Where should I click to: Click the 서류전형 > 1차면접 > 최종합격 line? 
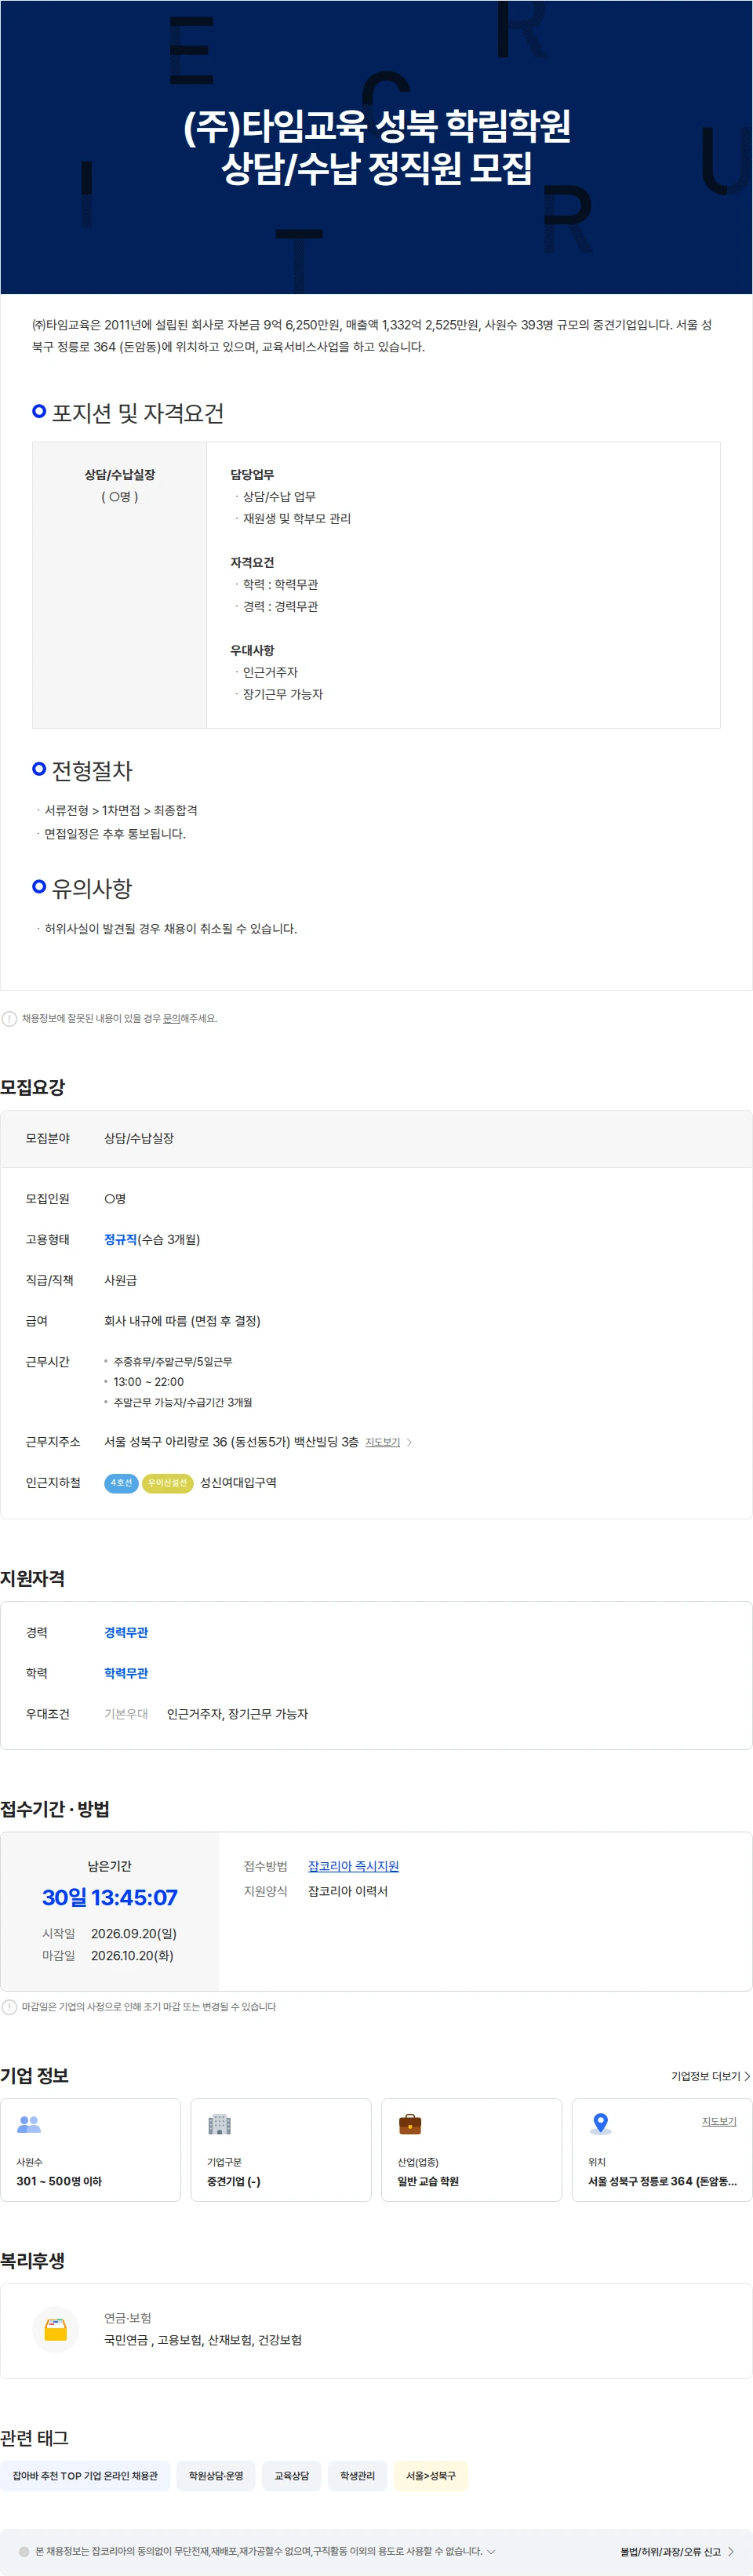pos(121,810)
